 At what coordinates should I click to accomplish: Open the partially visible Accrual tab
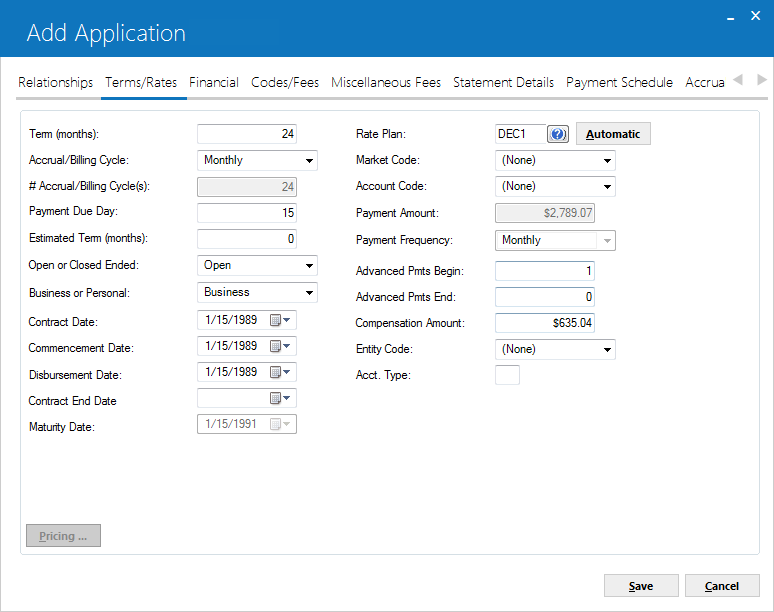click(x=705, y=82)
